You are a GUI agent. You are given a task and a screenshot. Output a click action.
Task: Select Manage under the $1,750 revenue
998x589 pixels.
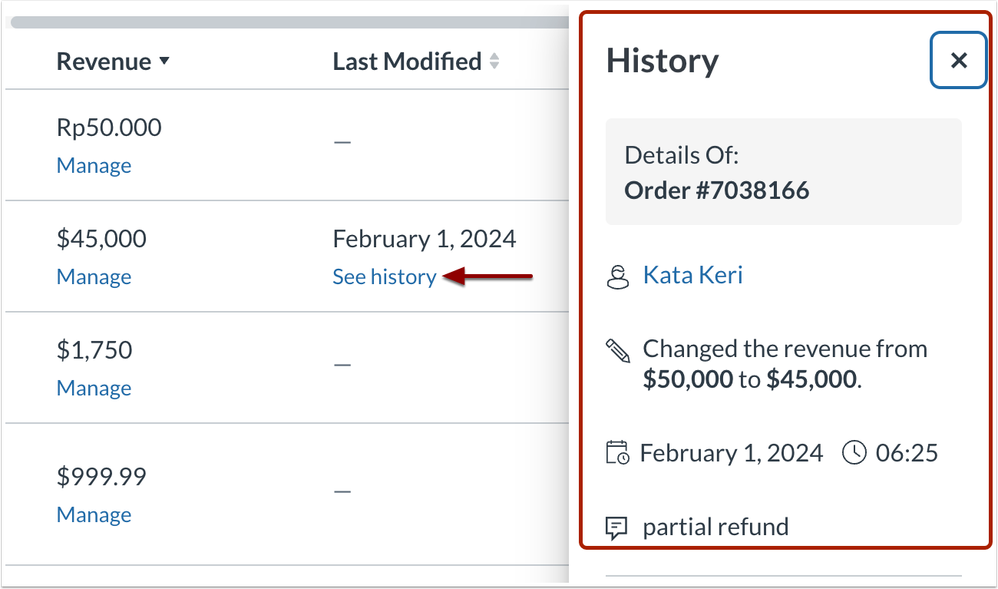[x=94, y=388]
